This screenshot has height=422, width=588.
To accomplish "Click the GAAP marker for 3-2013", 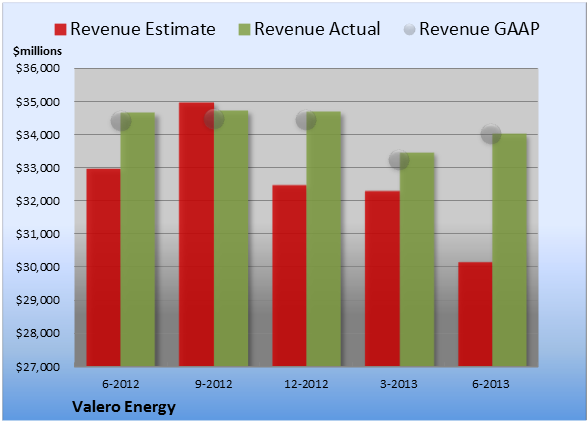I will coord(399,160).
